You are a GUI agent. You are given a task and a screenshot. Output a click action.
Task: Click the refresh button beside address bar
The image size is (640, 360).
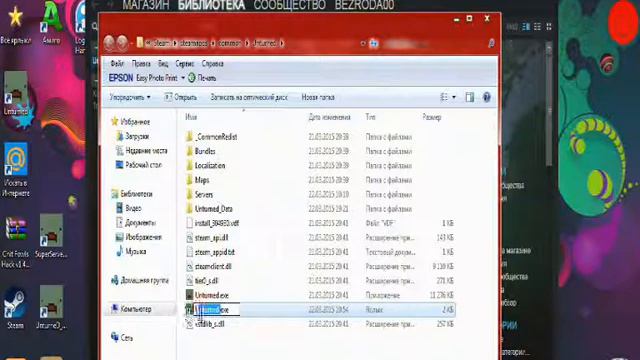pos(373,43)
